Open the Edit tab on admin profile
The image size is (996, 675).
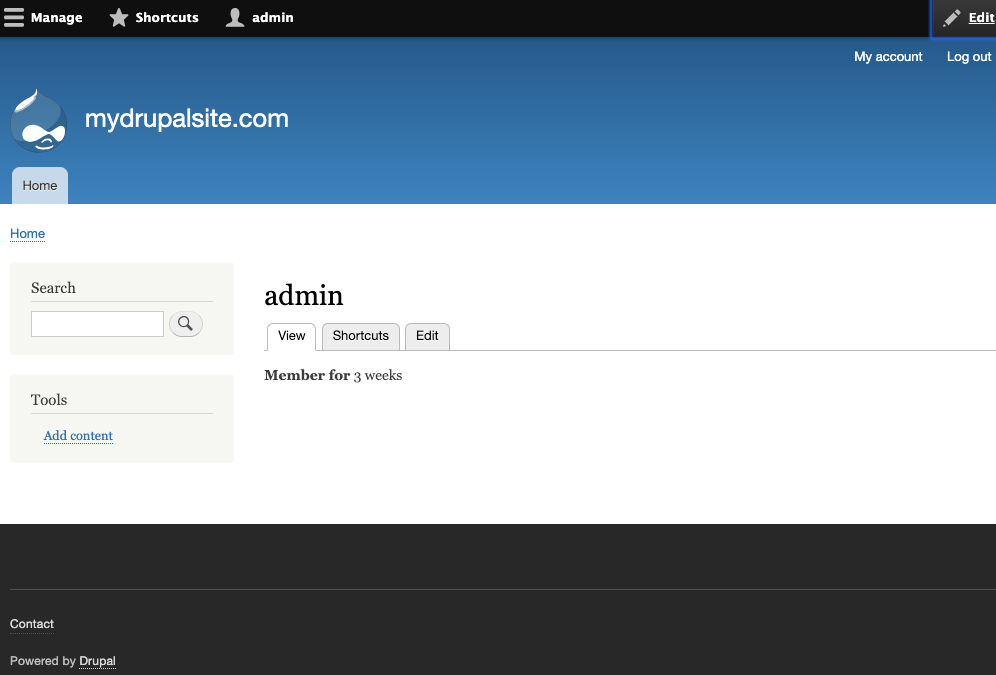click(x=427, y=336)
